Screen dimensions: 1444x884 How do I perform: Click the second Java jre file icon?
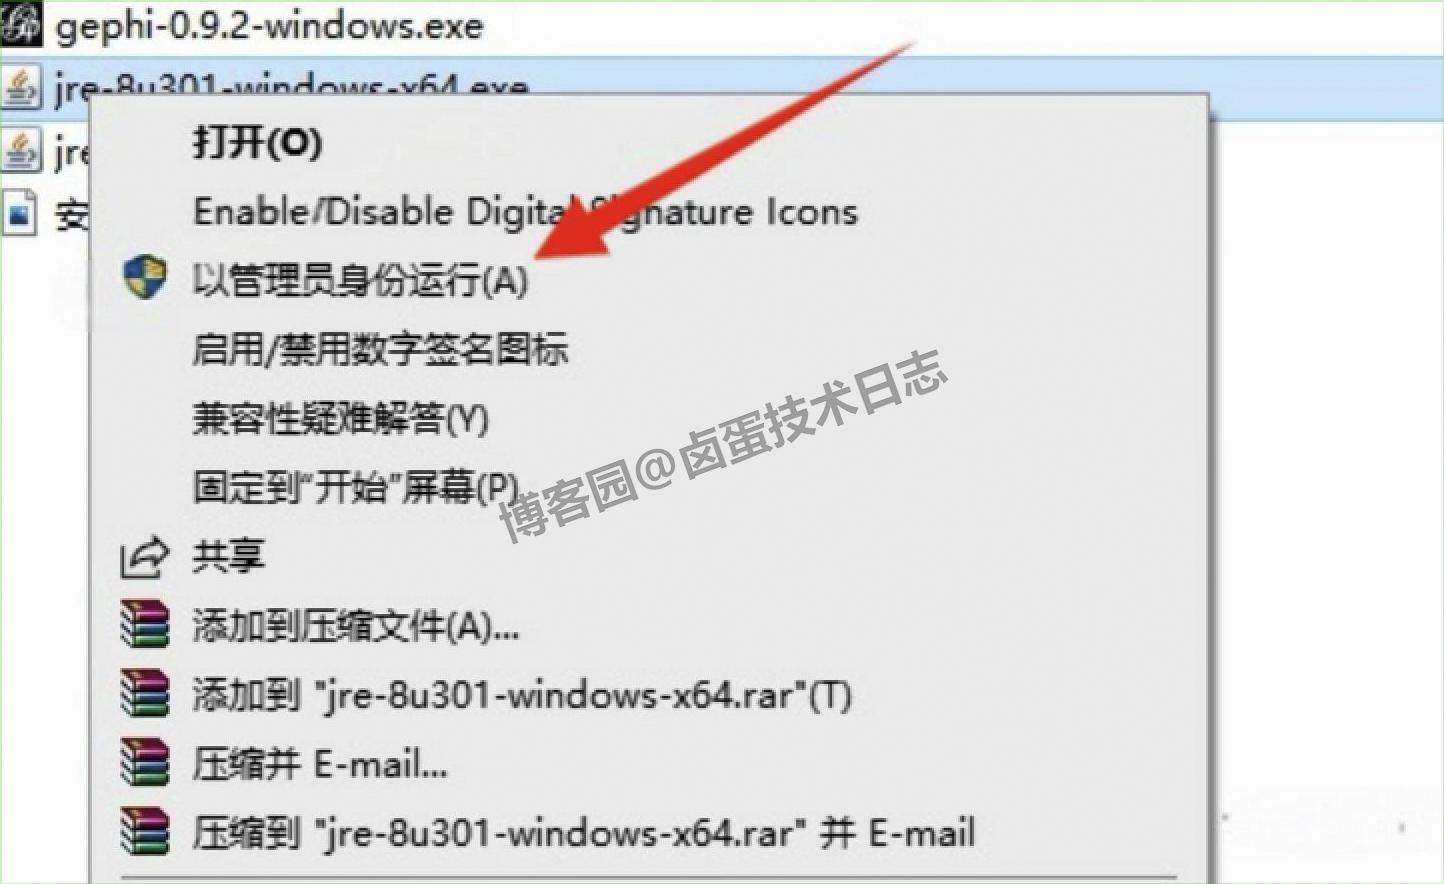(20, 150)
